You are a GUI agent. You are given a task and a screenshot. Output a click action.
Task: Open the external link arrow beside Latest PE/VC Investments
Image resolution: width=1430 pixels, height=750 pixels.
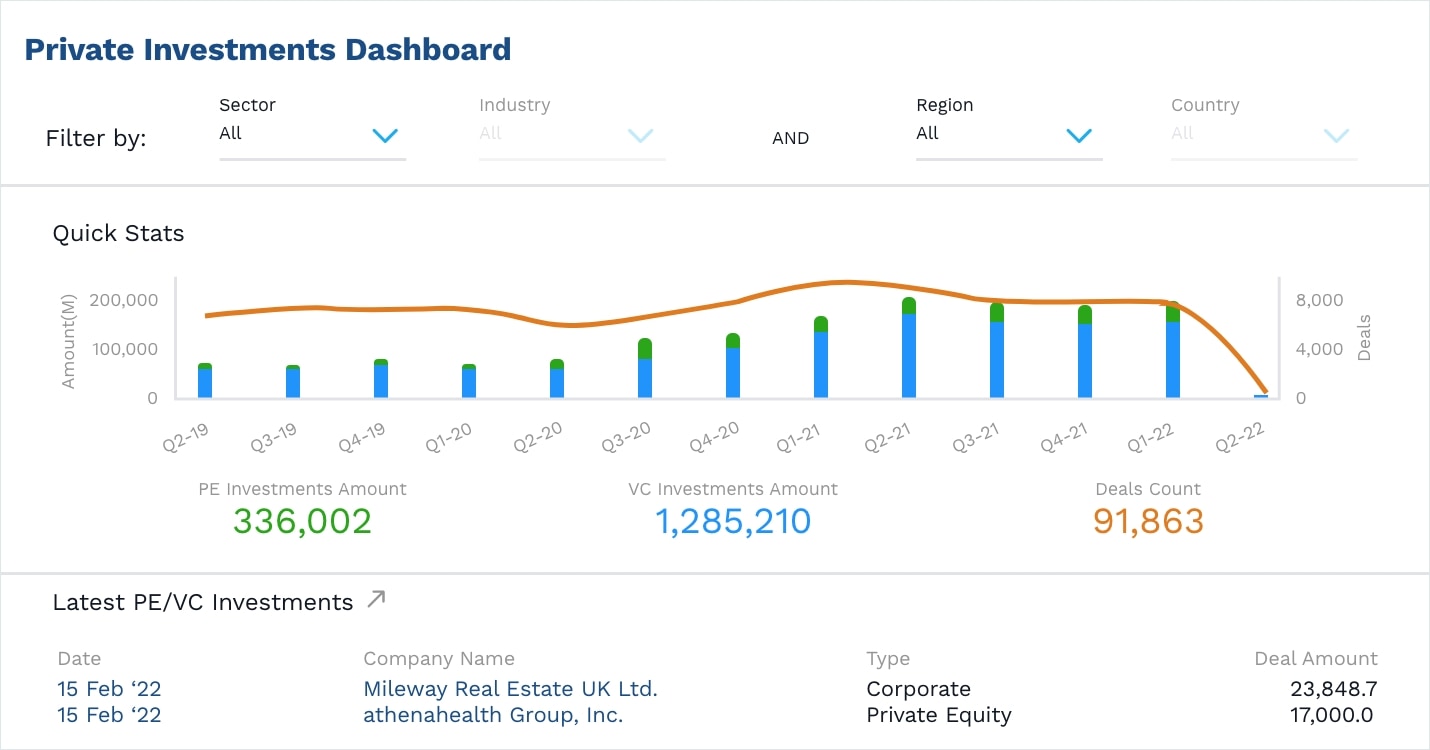(x=375, y=598)
